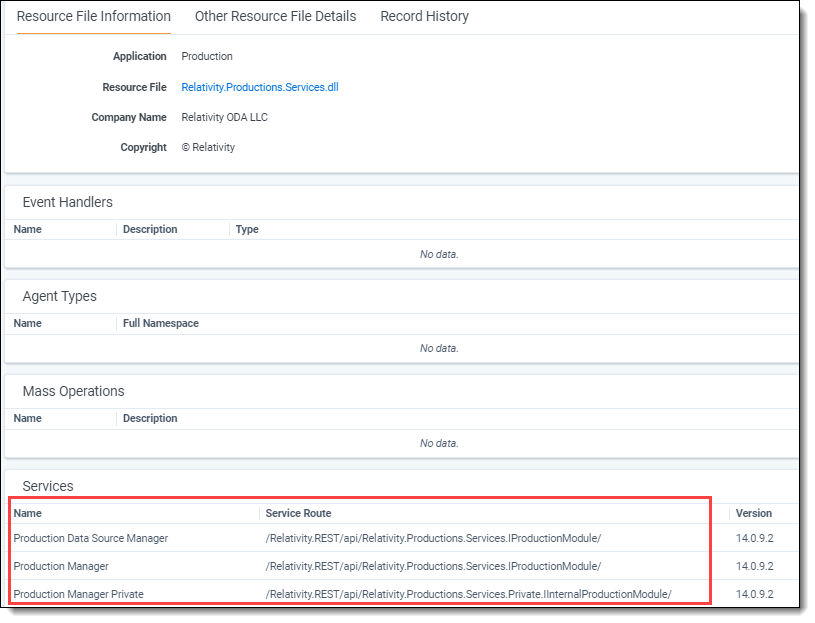The image size is (815, 623).
Task: Click Type column header in Event Handlers
Action: point(247,229)
